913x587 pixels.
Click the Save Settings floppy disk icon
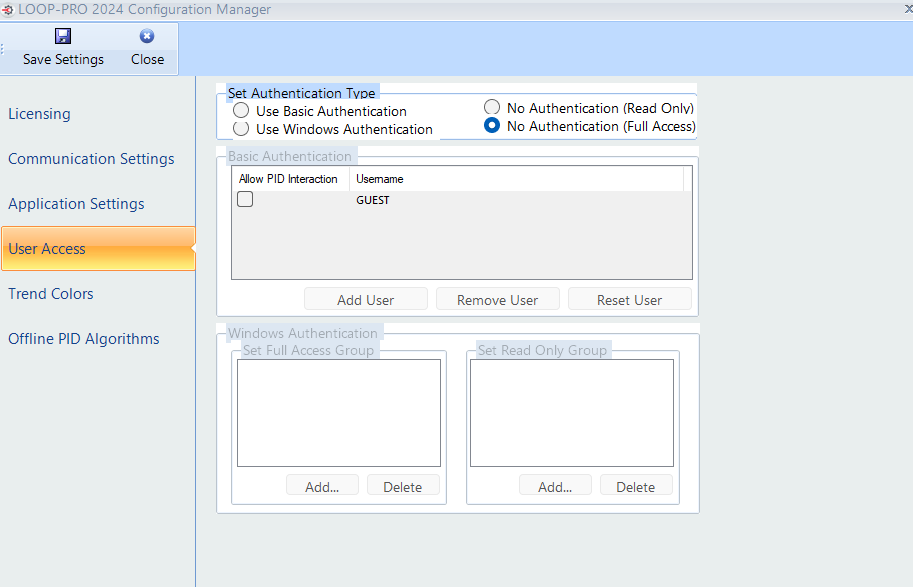click(63, 36)
